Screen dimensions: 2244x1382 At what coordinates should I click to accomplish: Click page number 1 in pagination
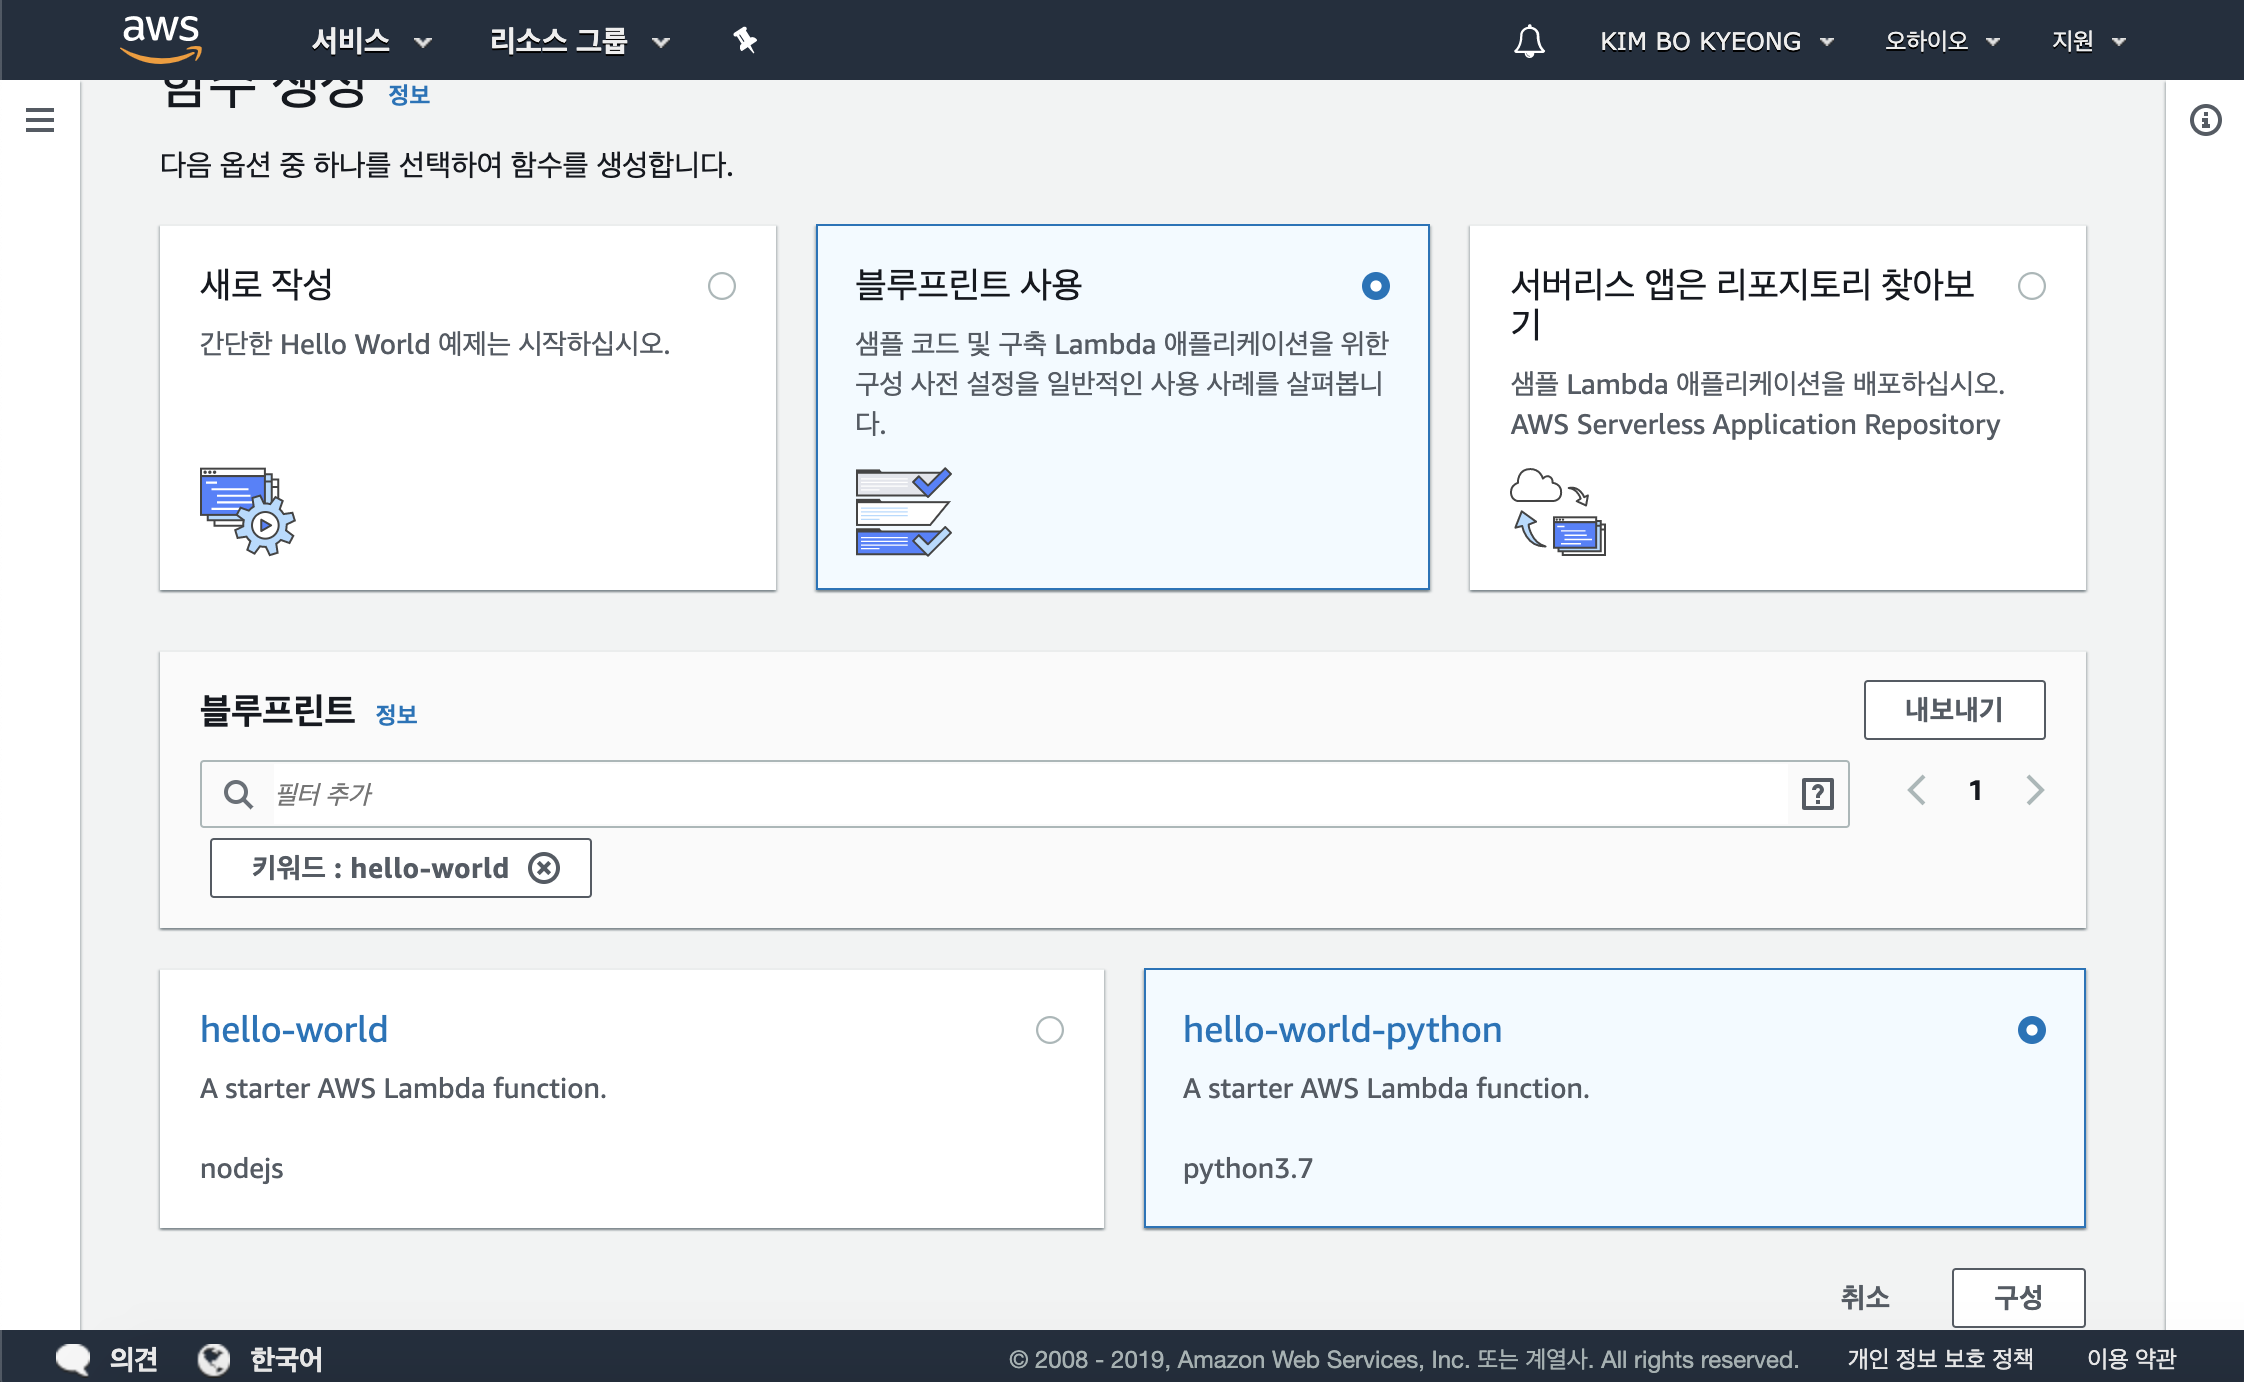click(x=1975, y=790)
